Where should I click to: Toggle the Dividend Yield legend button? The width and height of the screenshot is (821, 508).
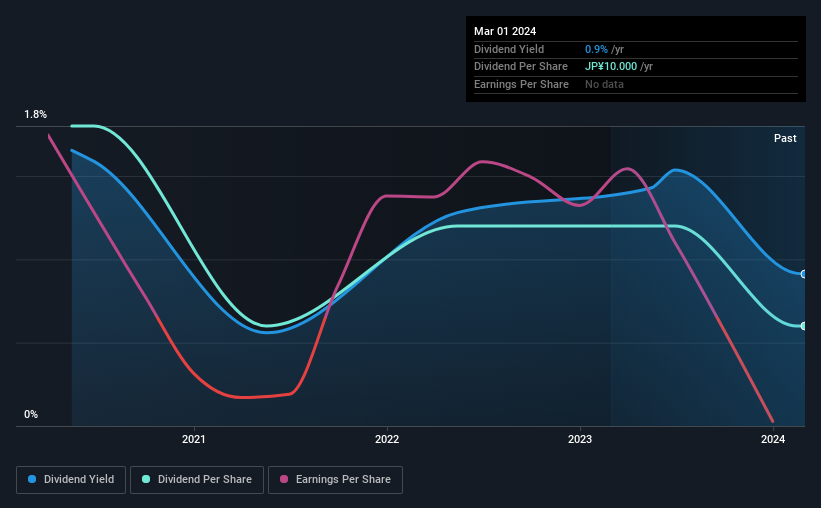click(71, 480)
